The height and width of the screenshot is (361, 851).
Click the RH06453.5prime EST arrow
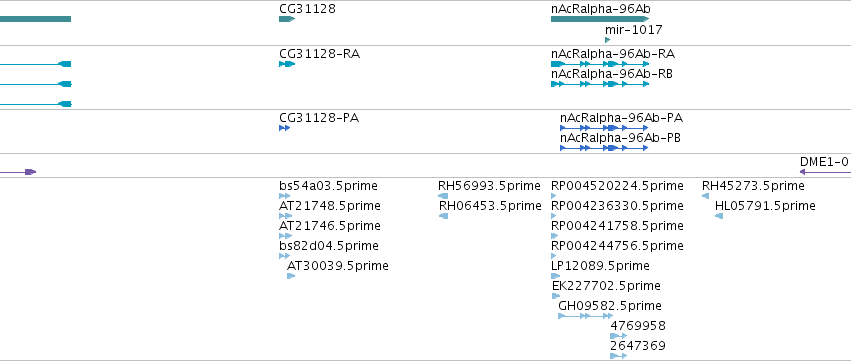(443, 216)
